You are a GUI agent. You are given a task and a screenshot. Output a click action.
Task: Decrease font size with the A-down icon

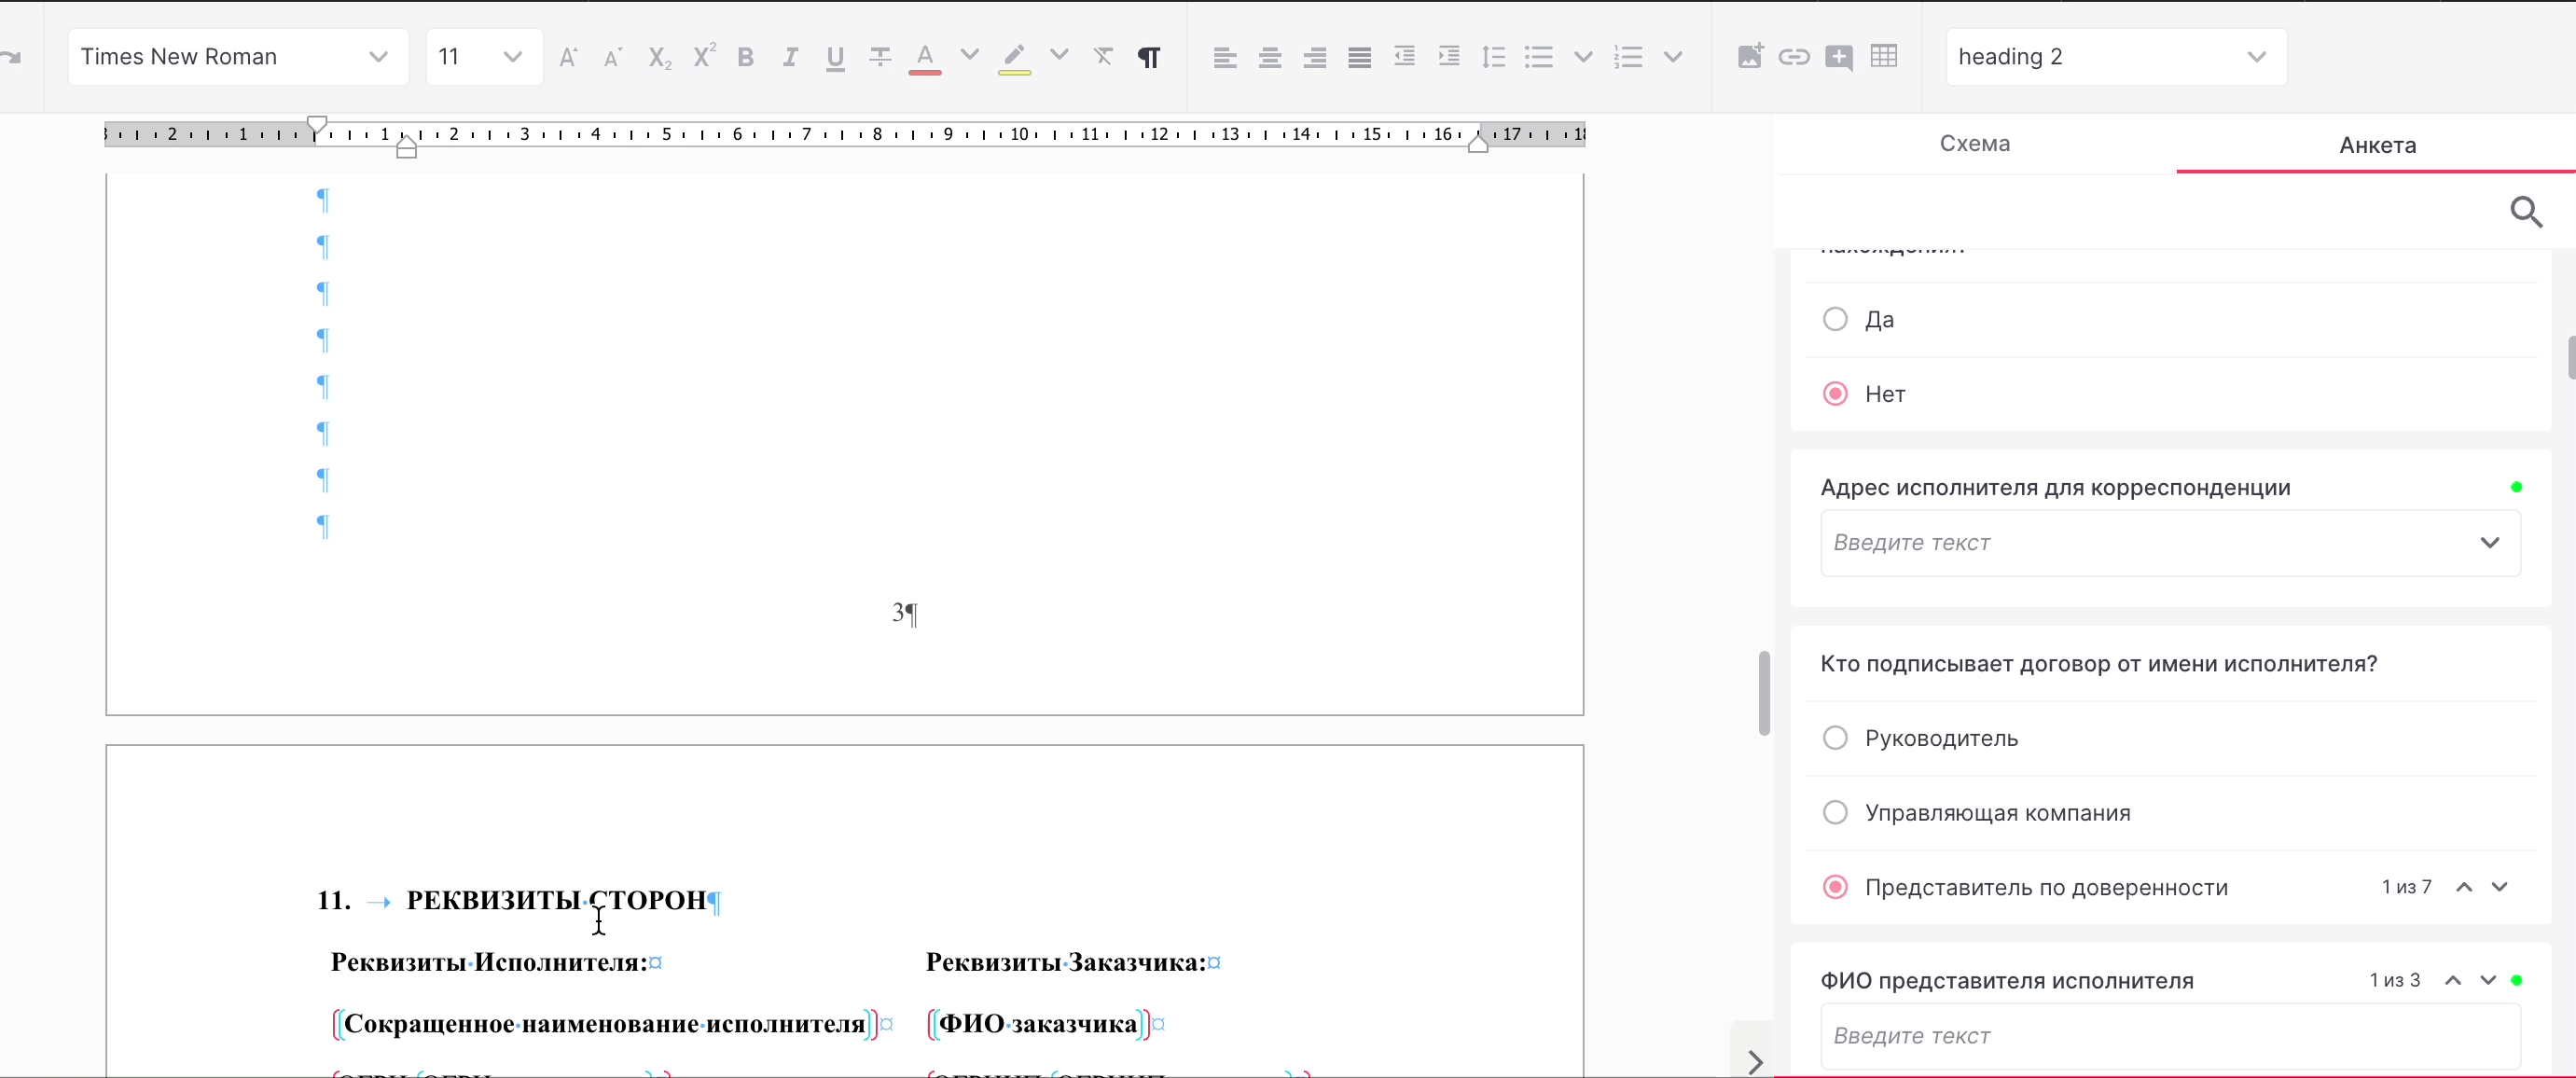[x=613, y=57]
